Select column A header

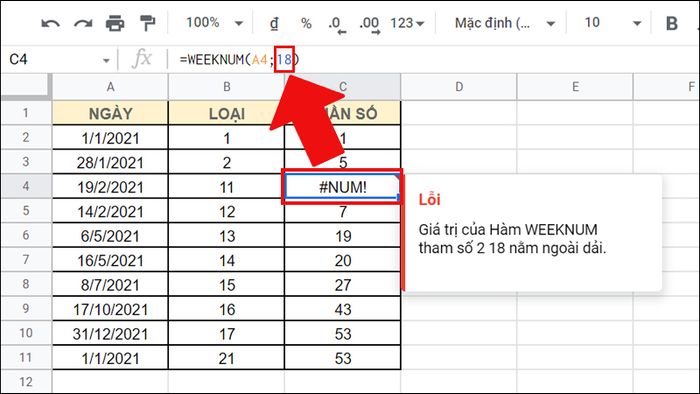[110, 87]
